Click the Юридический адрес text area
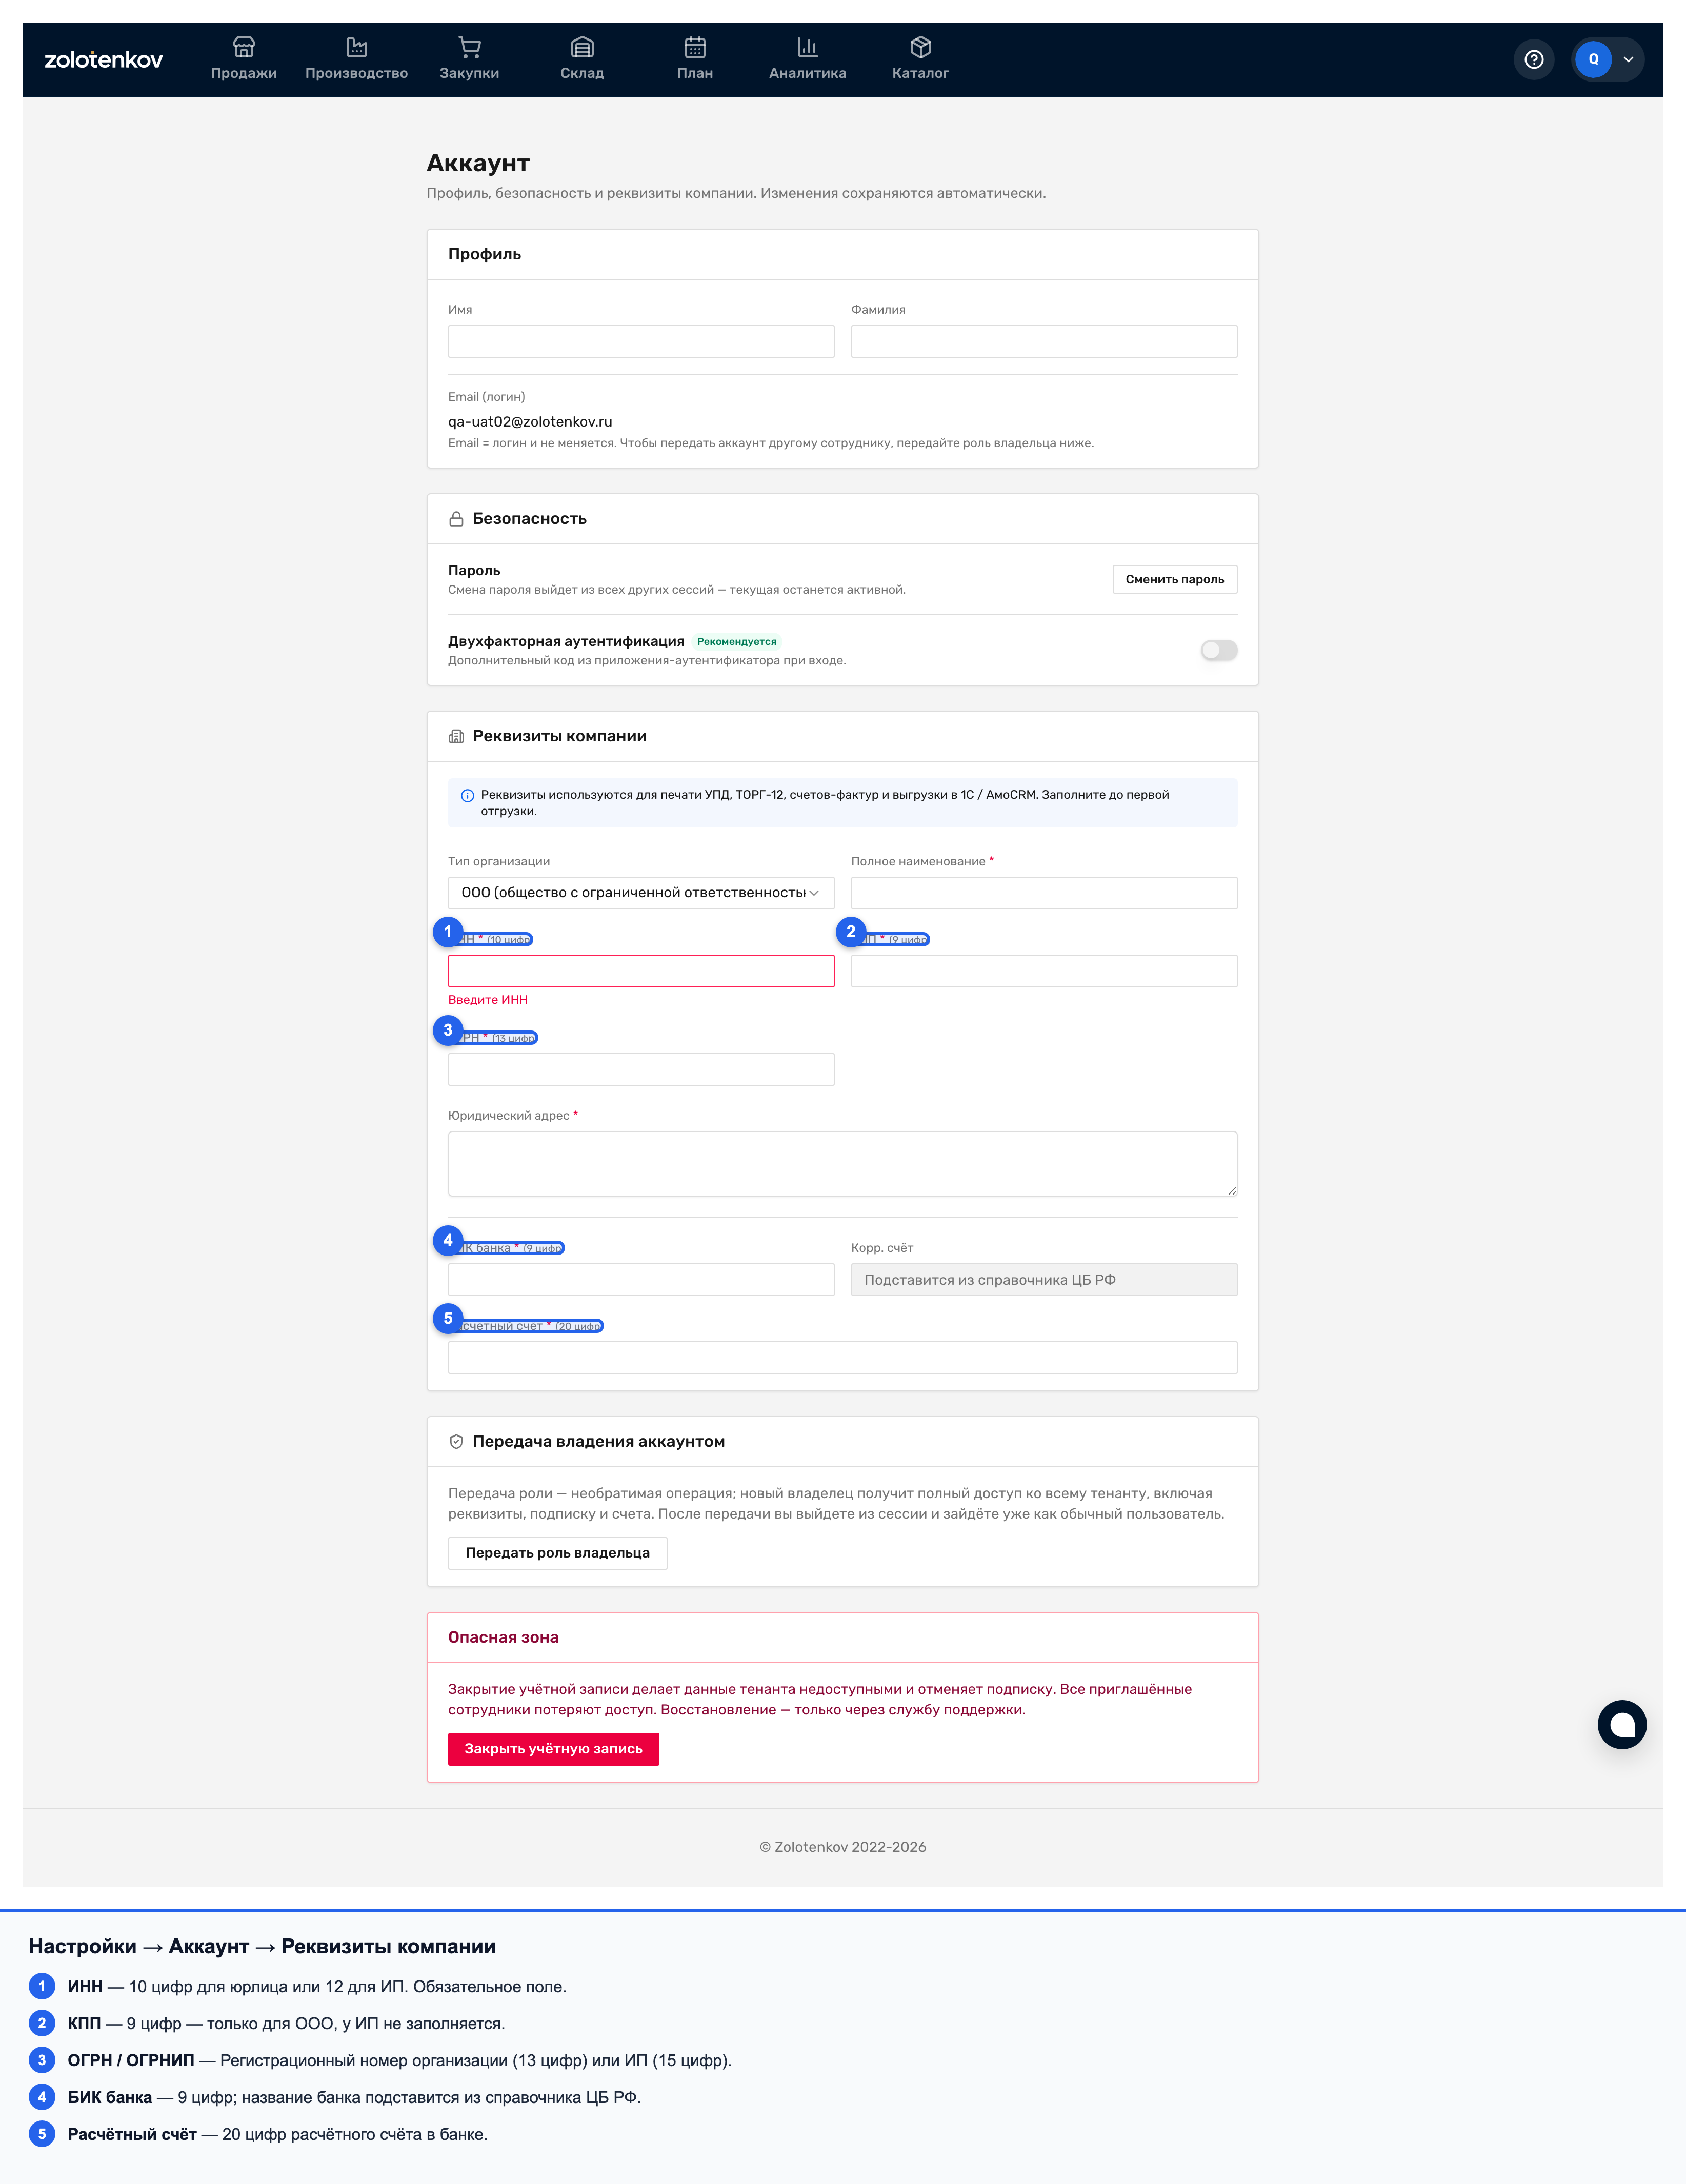This screenshot has height=2184, width=1686. (x=842, y=1164)
